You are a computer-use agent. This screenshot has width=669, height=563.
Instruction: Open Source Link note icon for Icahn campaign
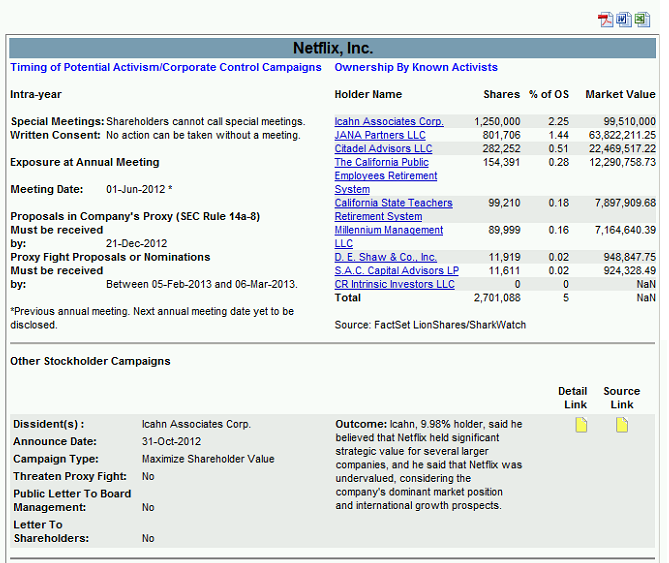[622, 425]
